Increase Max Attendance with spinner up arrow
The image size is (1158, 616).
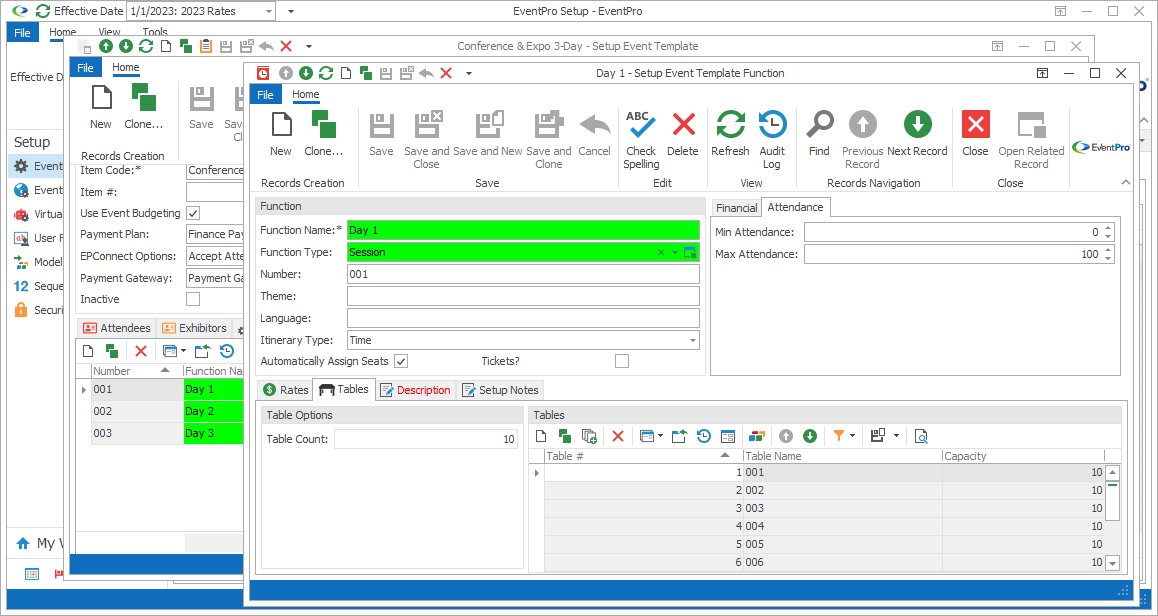1108,250
